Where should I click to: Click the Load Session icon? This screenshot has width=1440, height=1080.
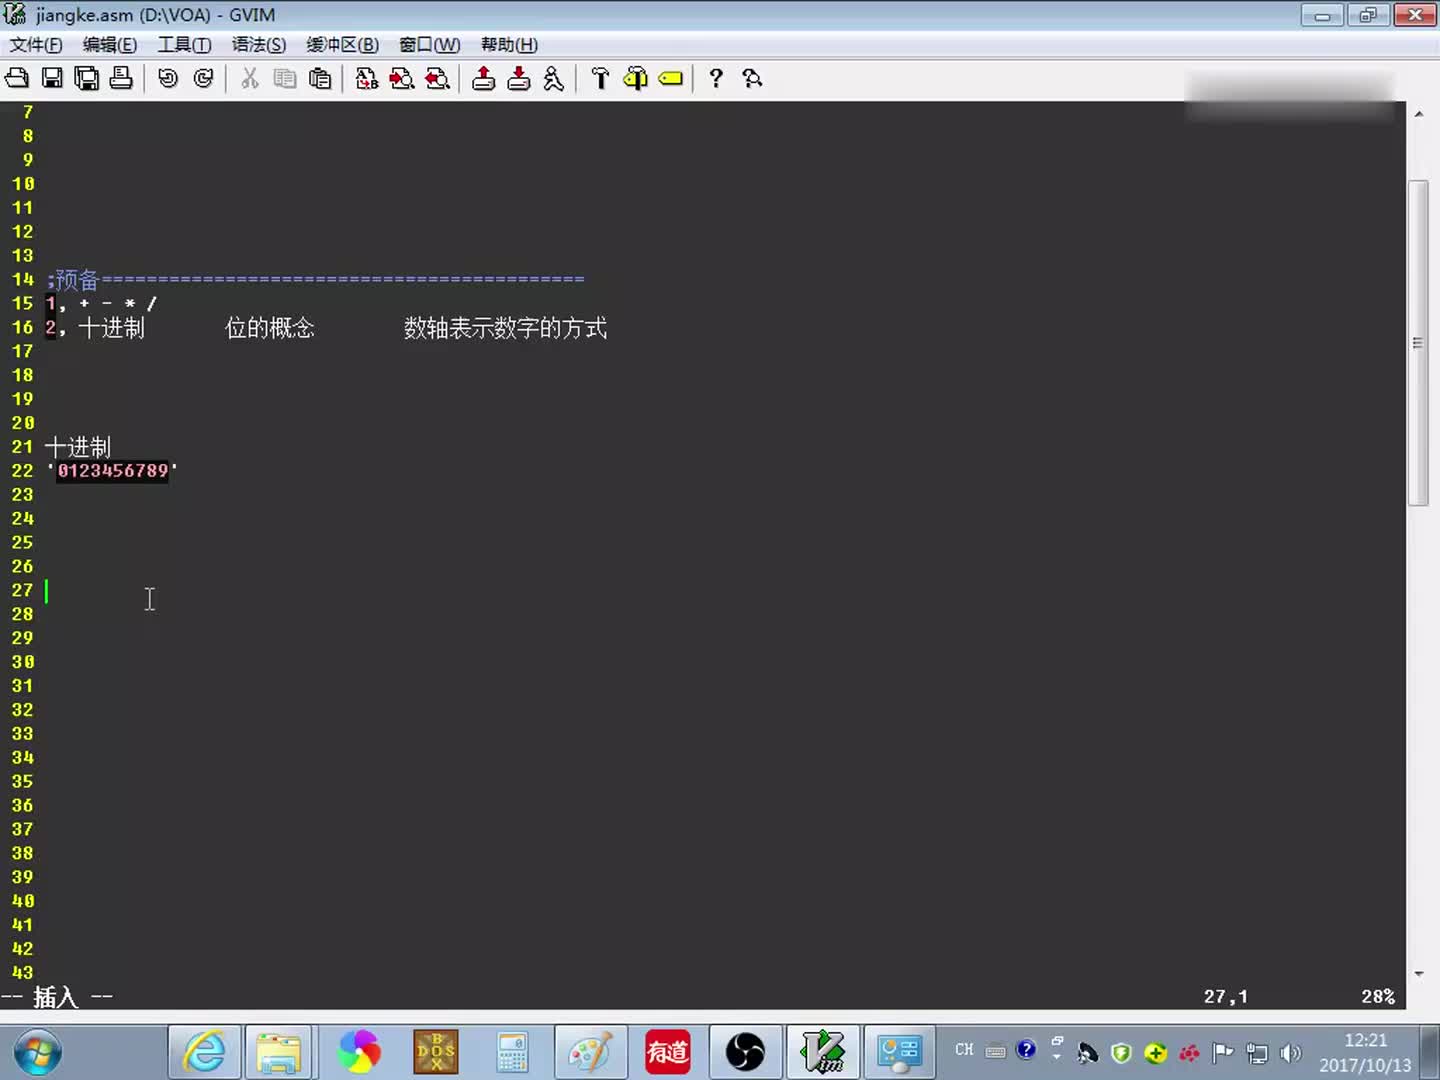pos(484,78)
